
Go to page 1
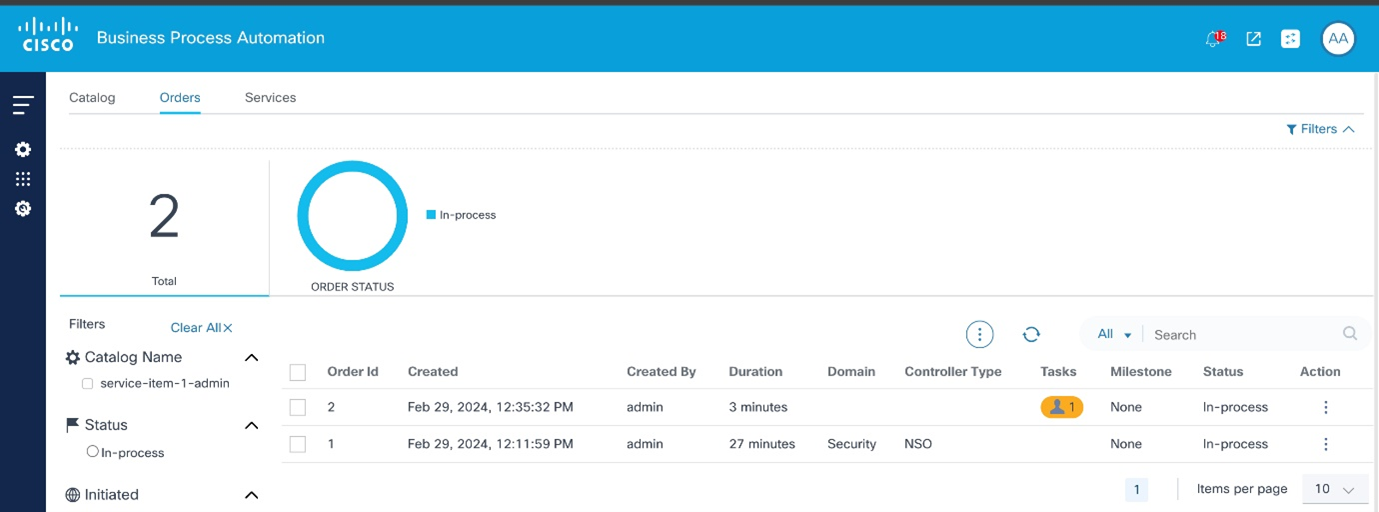click(1136, 489)
